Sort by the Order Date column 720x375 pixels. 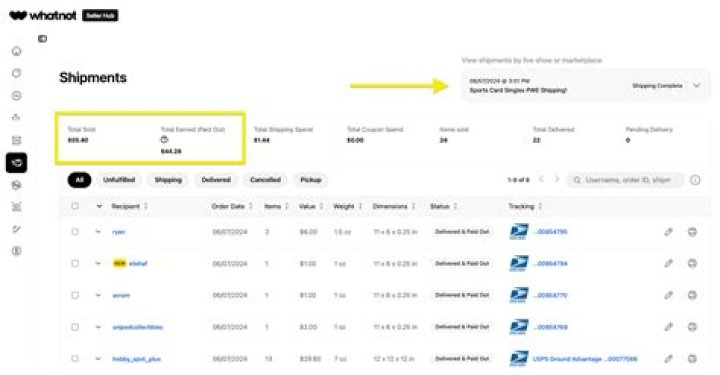232,207
